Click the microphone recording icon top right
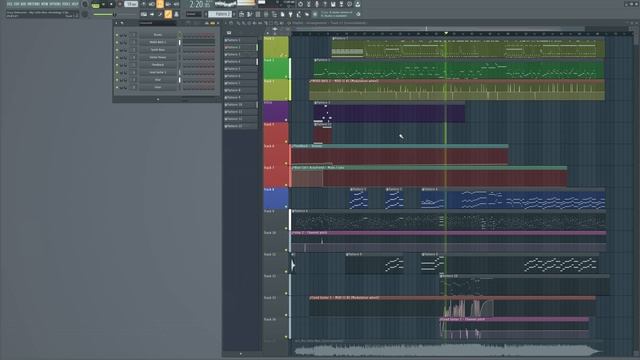Screen dimensions: 640x360 (317, 4)
